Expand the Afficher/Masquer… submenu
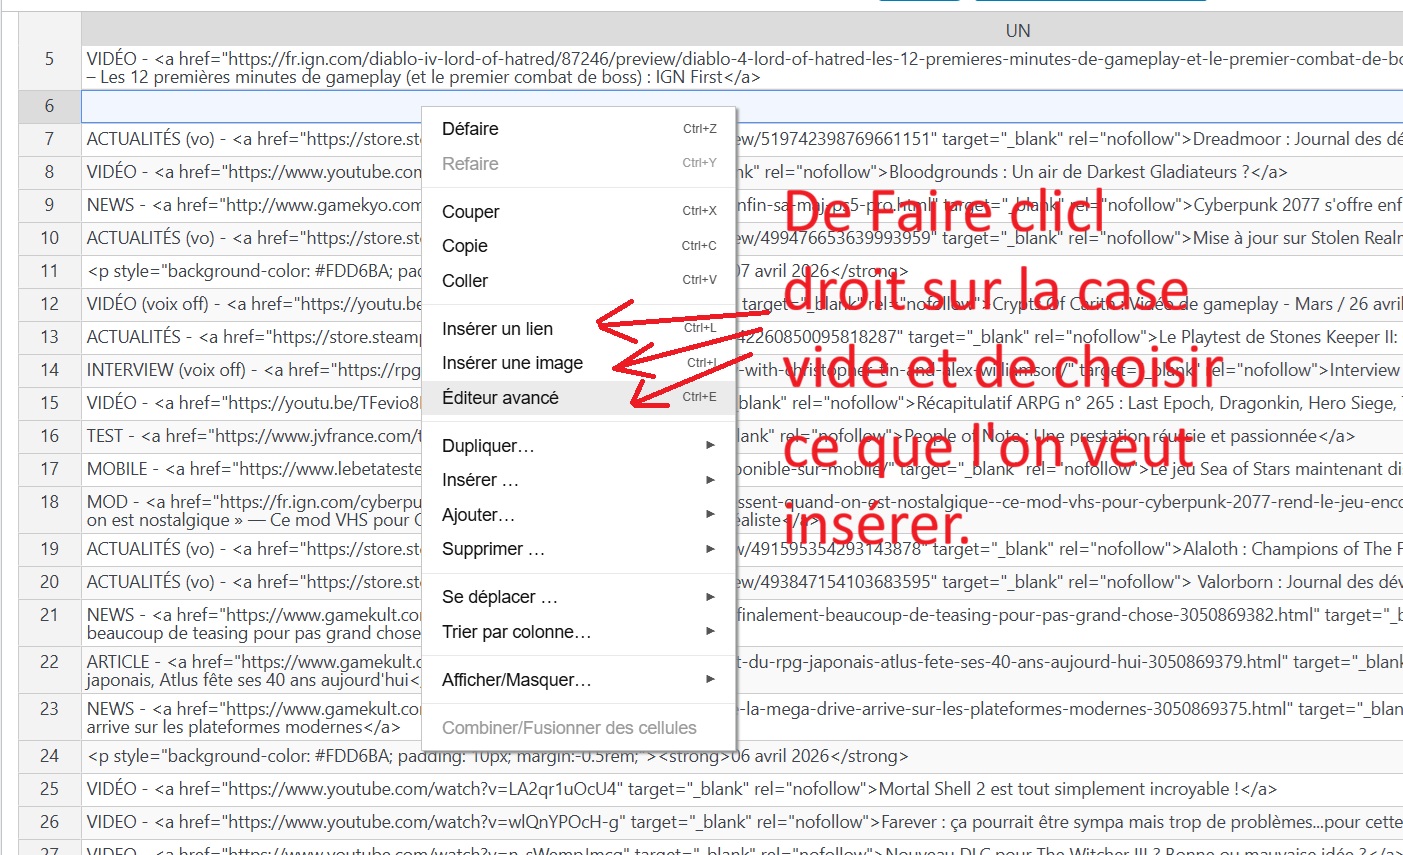Screen dimensions: 1403x855 tap(579, 680)
